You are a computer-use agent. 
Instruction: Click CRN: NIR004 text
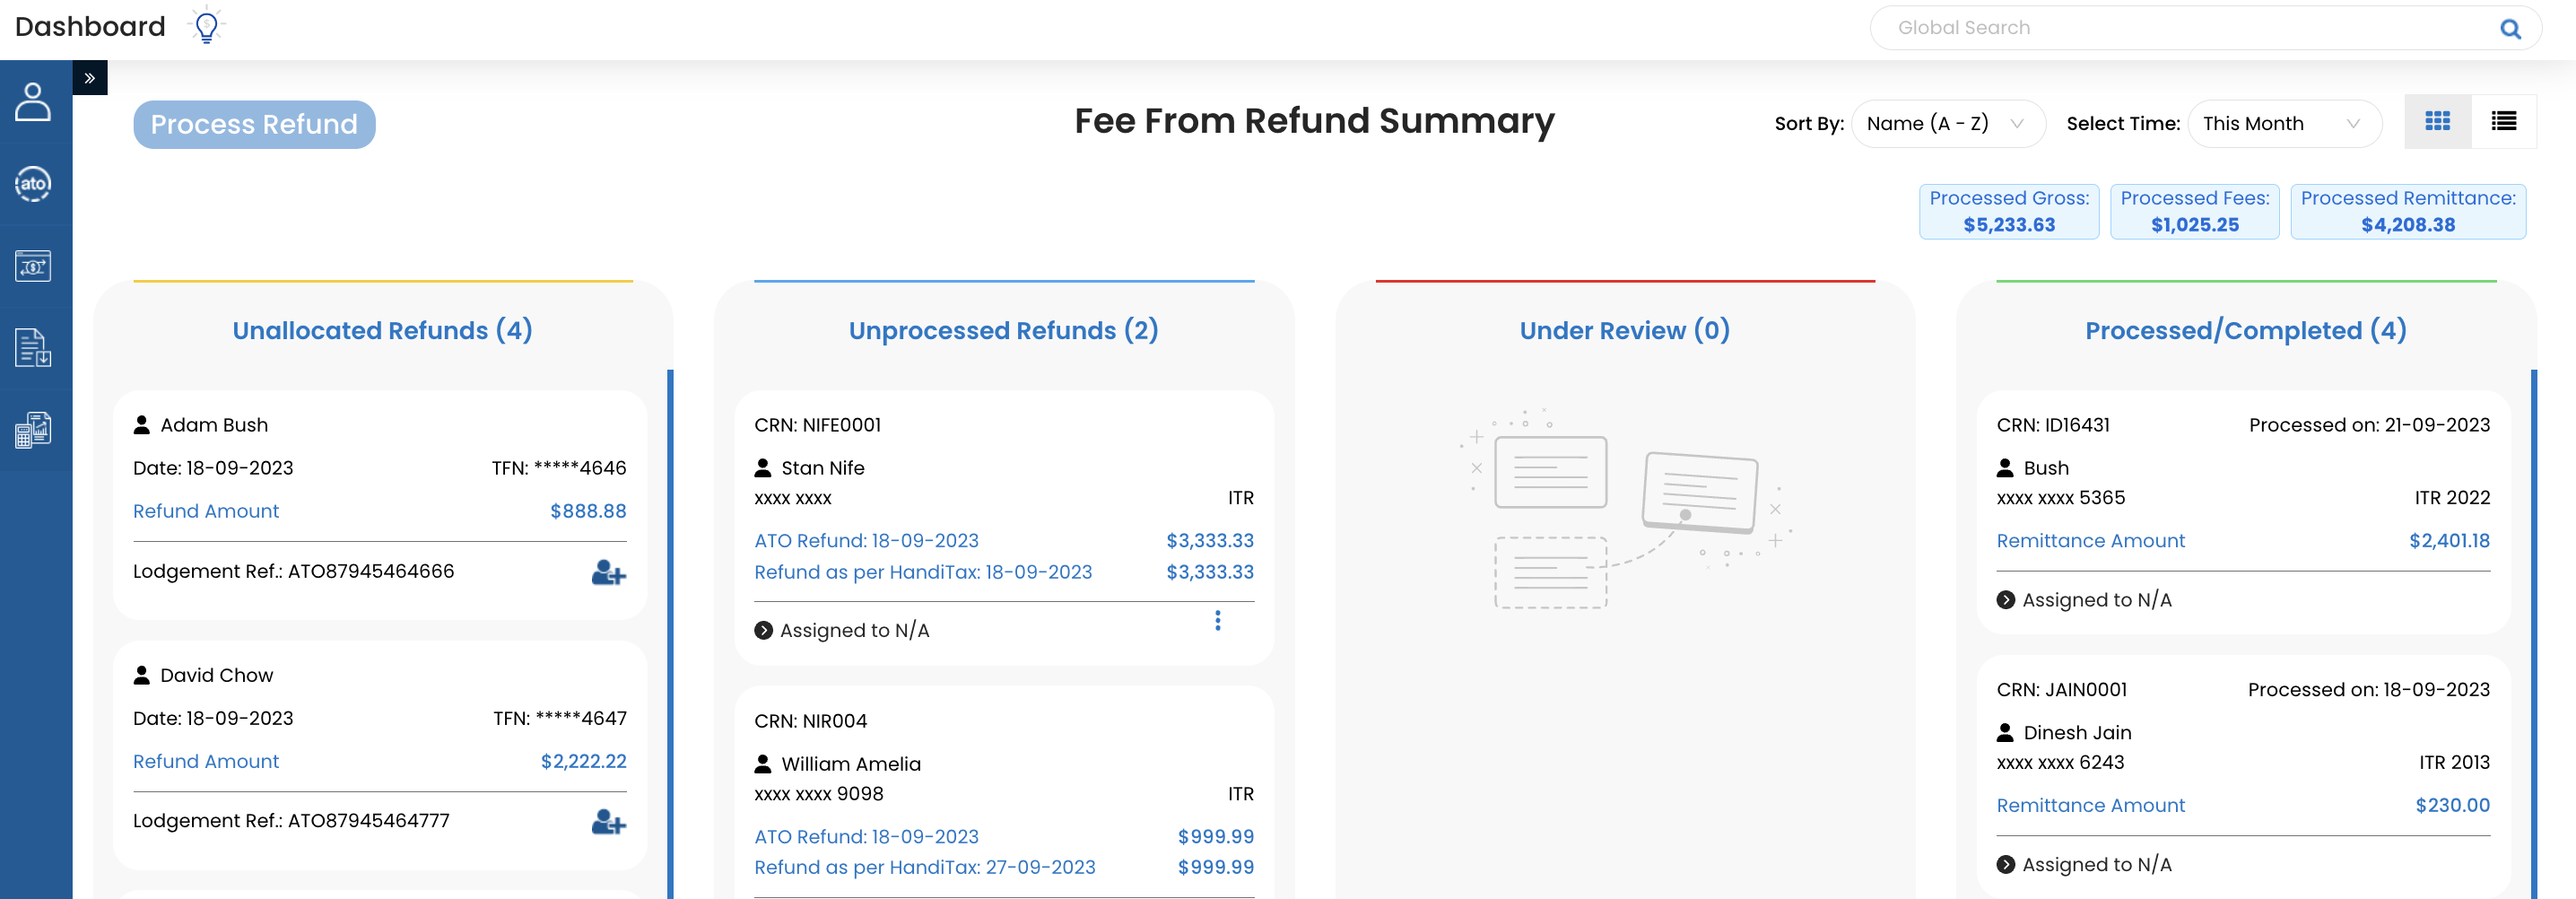coord(811,721)
